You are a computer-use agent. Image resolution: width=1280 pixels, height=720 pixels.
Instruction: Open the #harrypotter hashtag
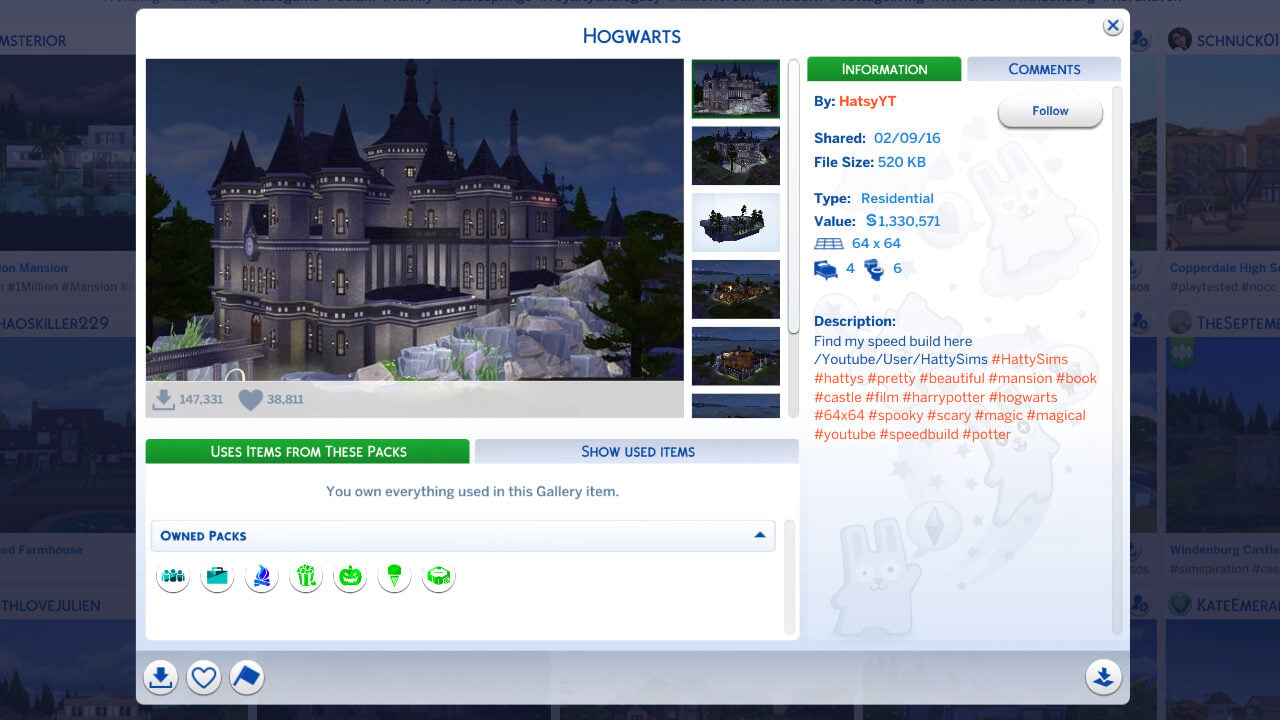point(943,397)
